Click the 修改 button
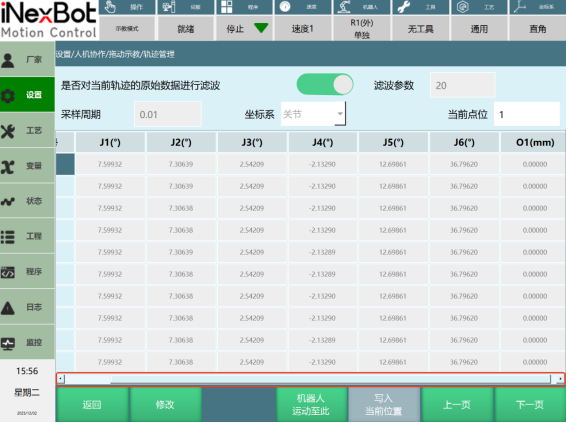Viewport: 566px width, 423px height. tap(165, 404)
